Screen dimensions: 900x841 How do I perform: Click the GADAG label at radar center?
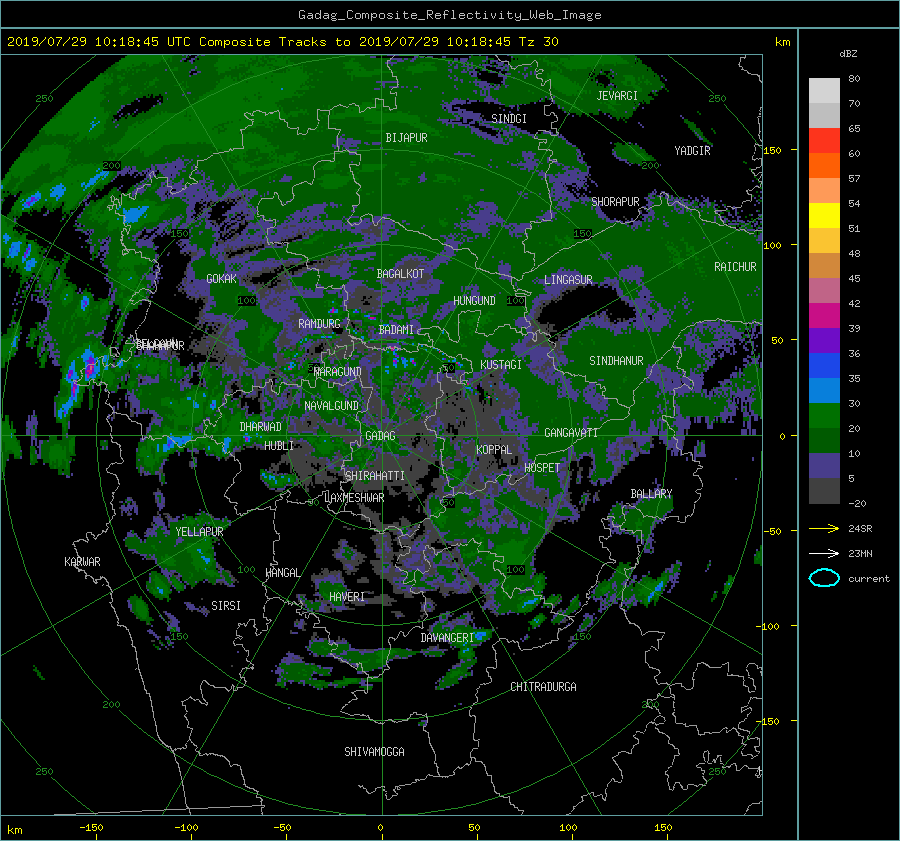(380, 436)
